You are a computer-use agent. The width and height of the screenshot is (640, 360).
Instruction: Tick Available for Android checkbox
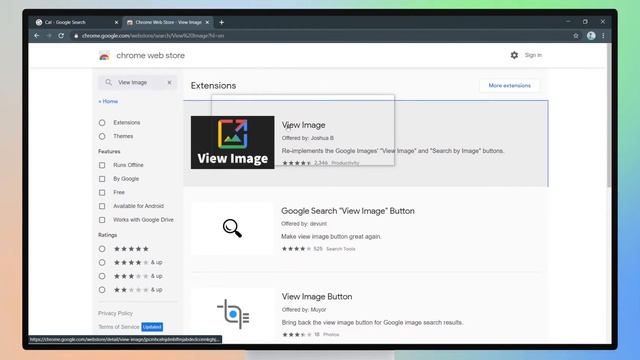click(102, 206)
